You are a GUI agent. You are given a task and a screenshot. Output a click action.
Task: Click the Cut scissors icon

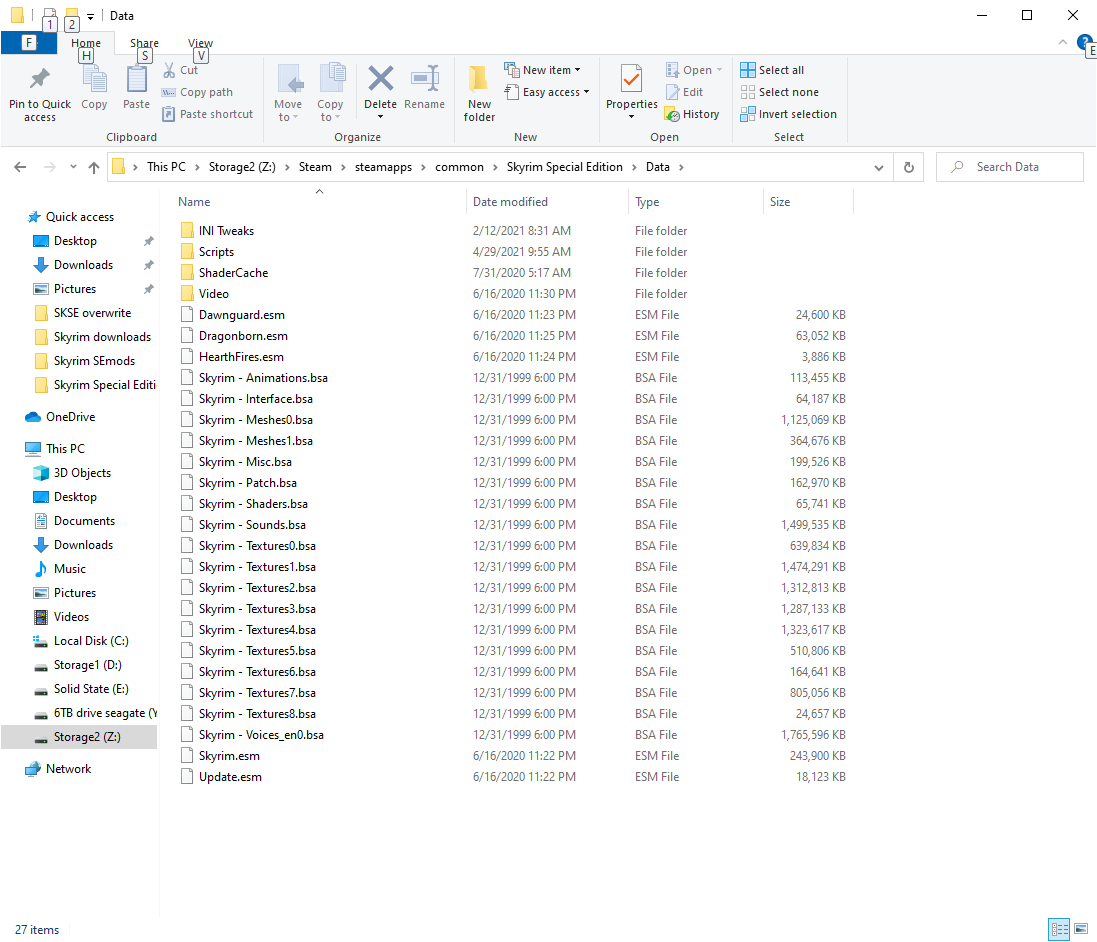pyautogui.click(x=169, y=70)
